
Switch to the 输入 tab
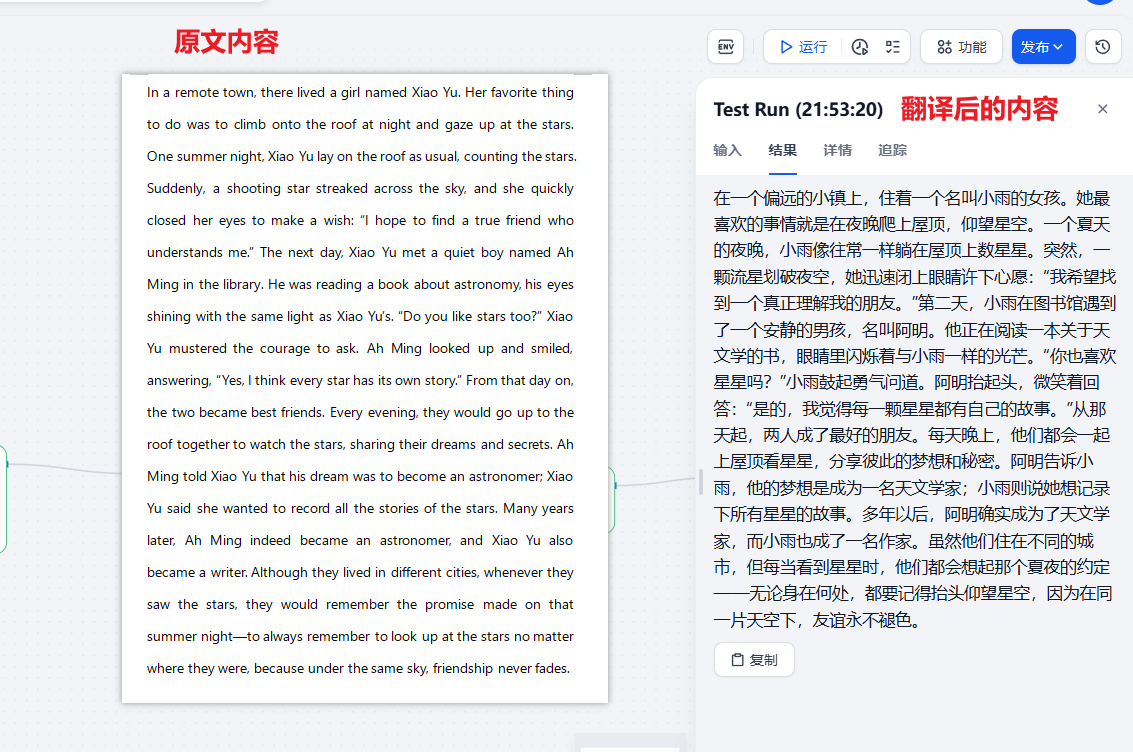(728, 150)
